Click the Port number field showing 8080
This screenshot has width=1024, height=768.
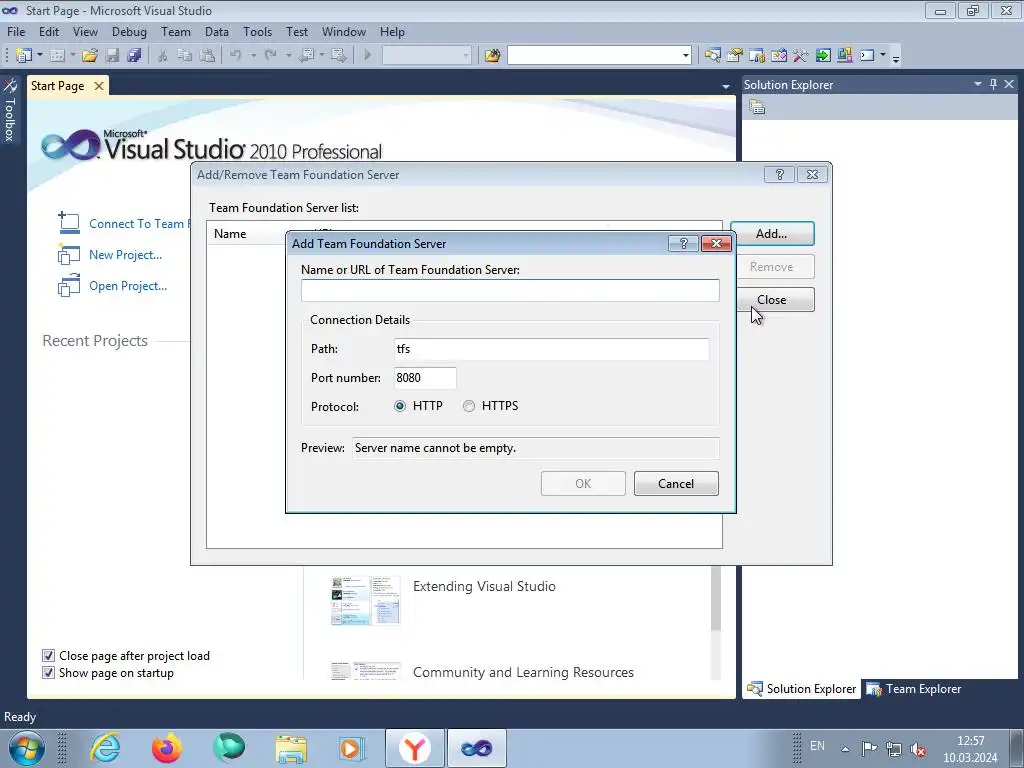pos(425,377)
